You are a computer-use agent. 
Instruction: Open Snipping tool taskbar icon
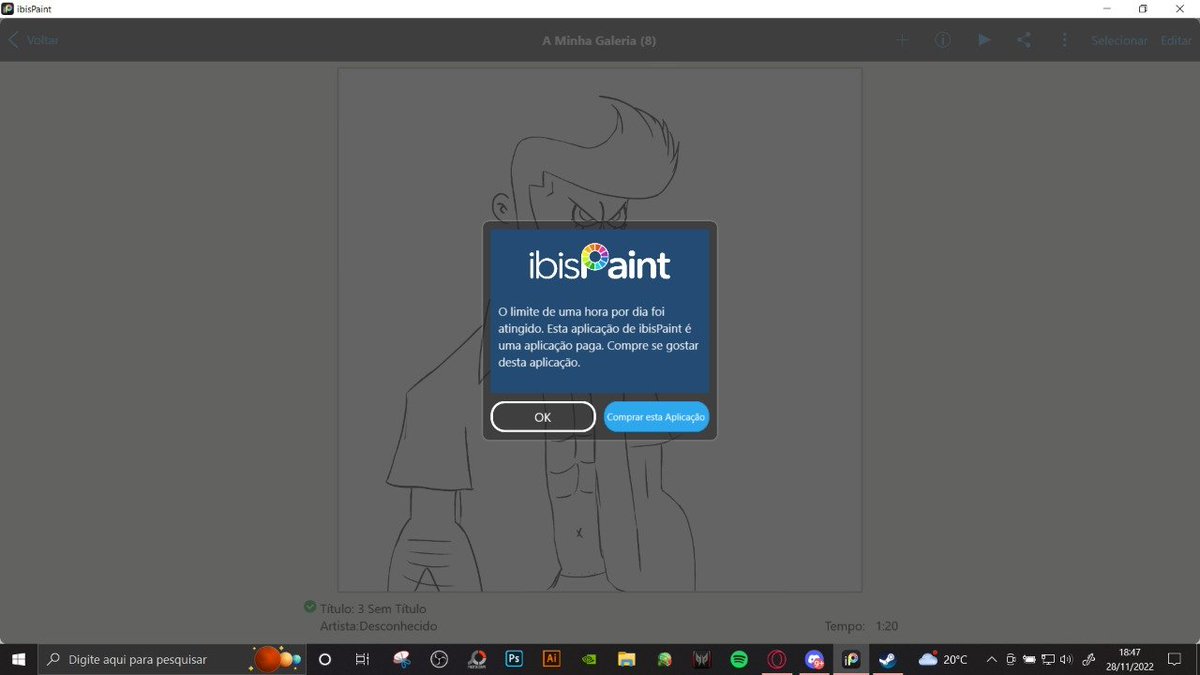[x=401, y=659]
